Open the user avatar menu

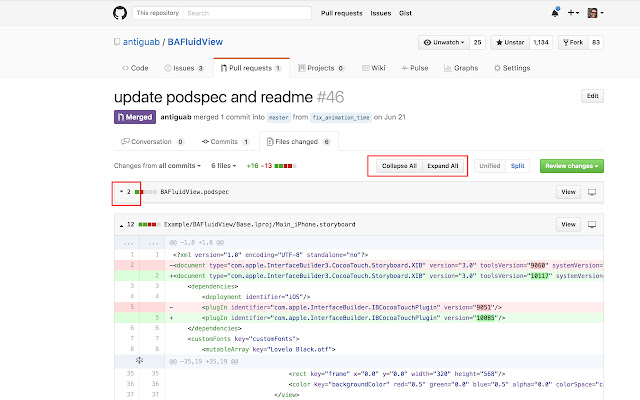pyautogui.click(x=595, y=13)
